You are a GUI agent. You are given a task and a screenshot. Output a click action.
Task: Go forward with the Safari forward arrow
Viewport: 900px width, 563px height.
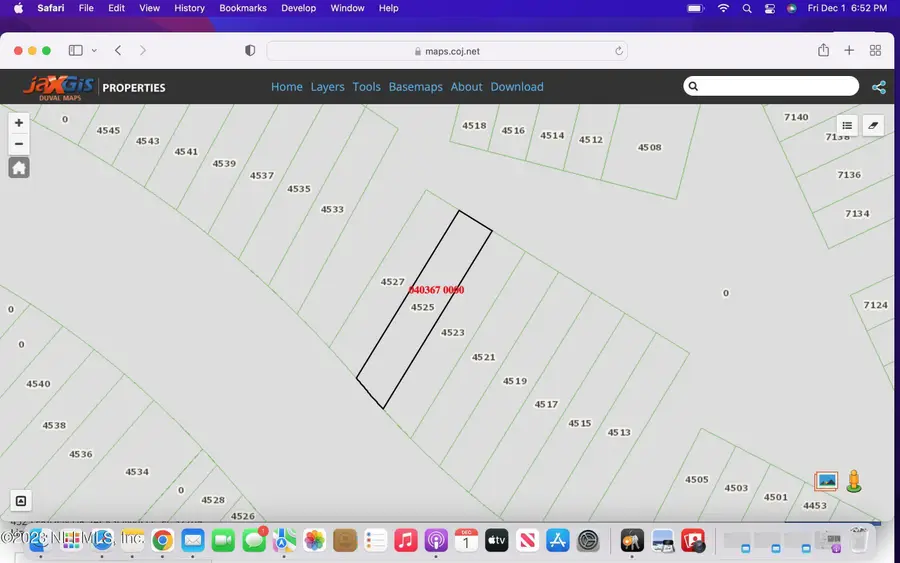[143, 51]
